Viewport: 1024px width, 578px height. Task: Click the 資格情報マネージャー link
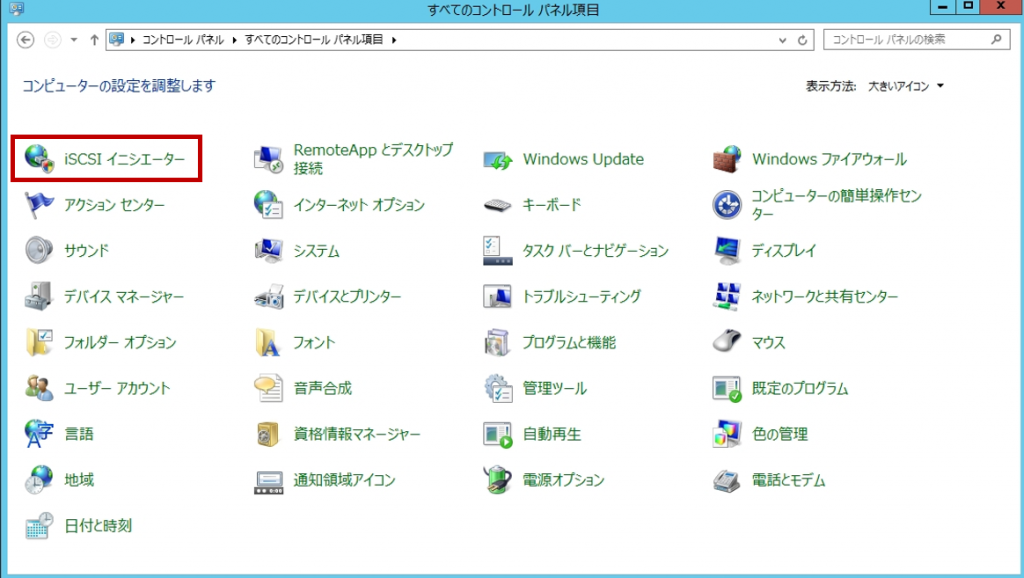[357, 434]
